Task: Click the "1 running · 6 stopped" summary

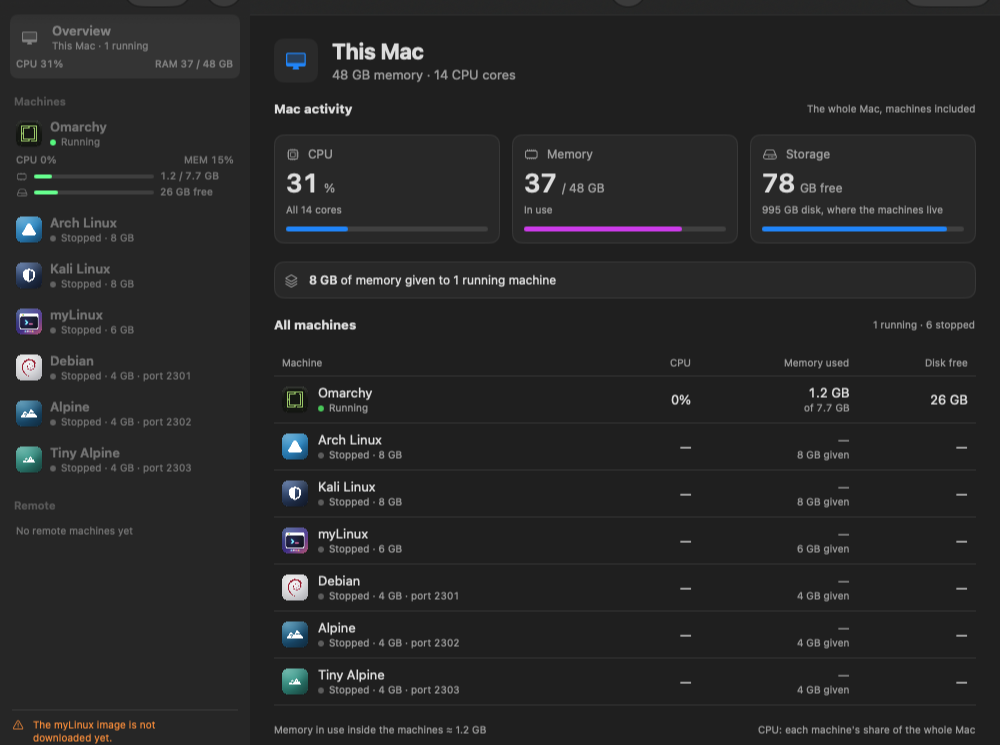Action: [x=923, y=325]
